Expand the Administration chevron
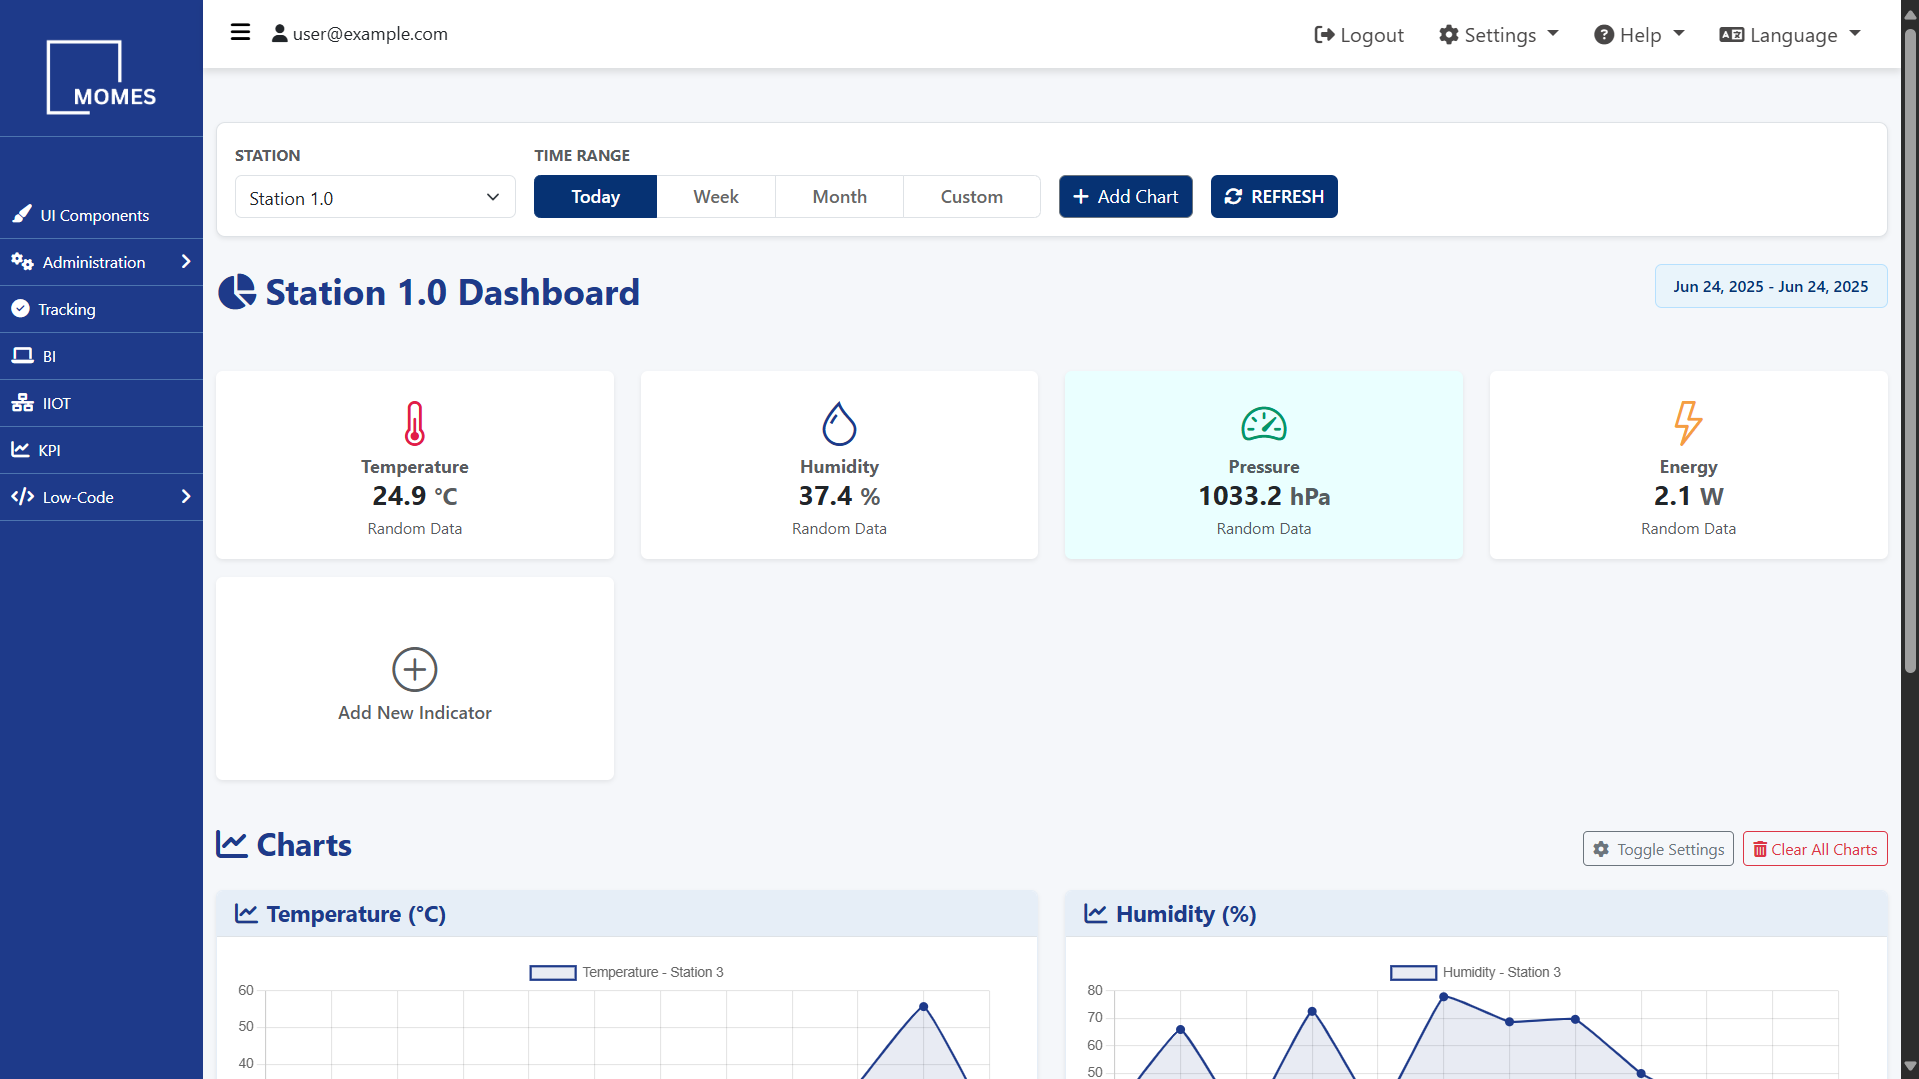The height and width of the screenshot is (1079, 1919). click(185, 261)
